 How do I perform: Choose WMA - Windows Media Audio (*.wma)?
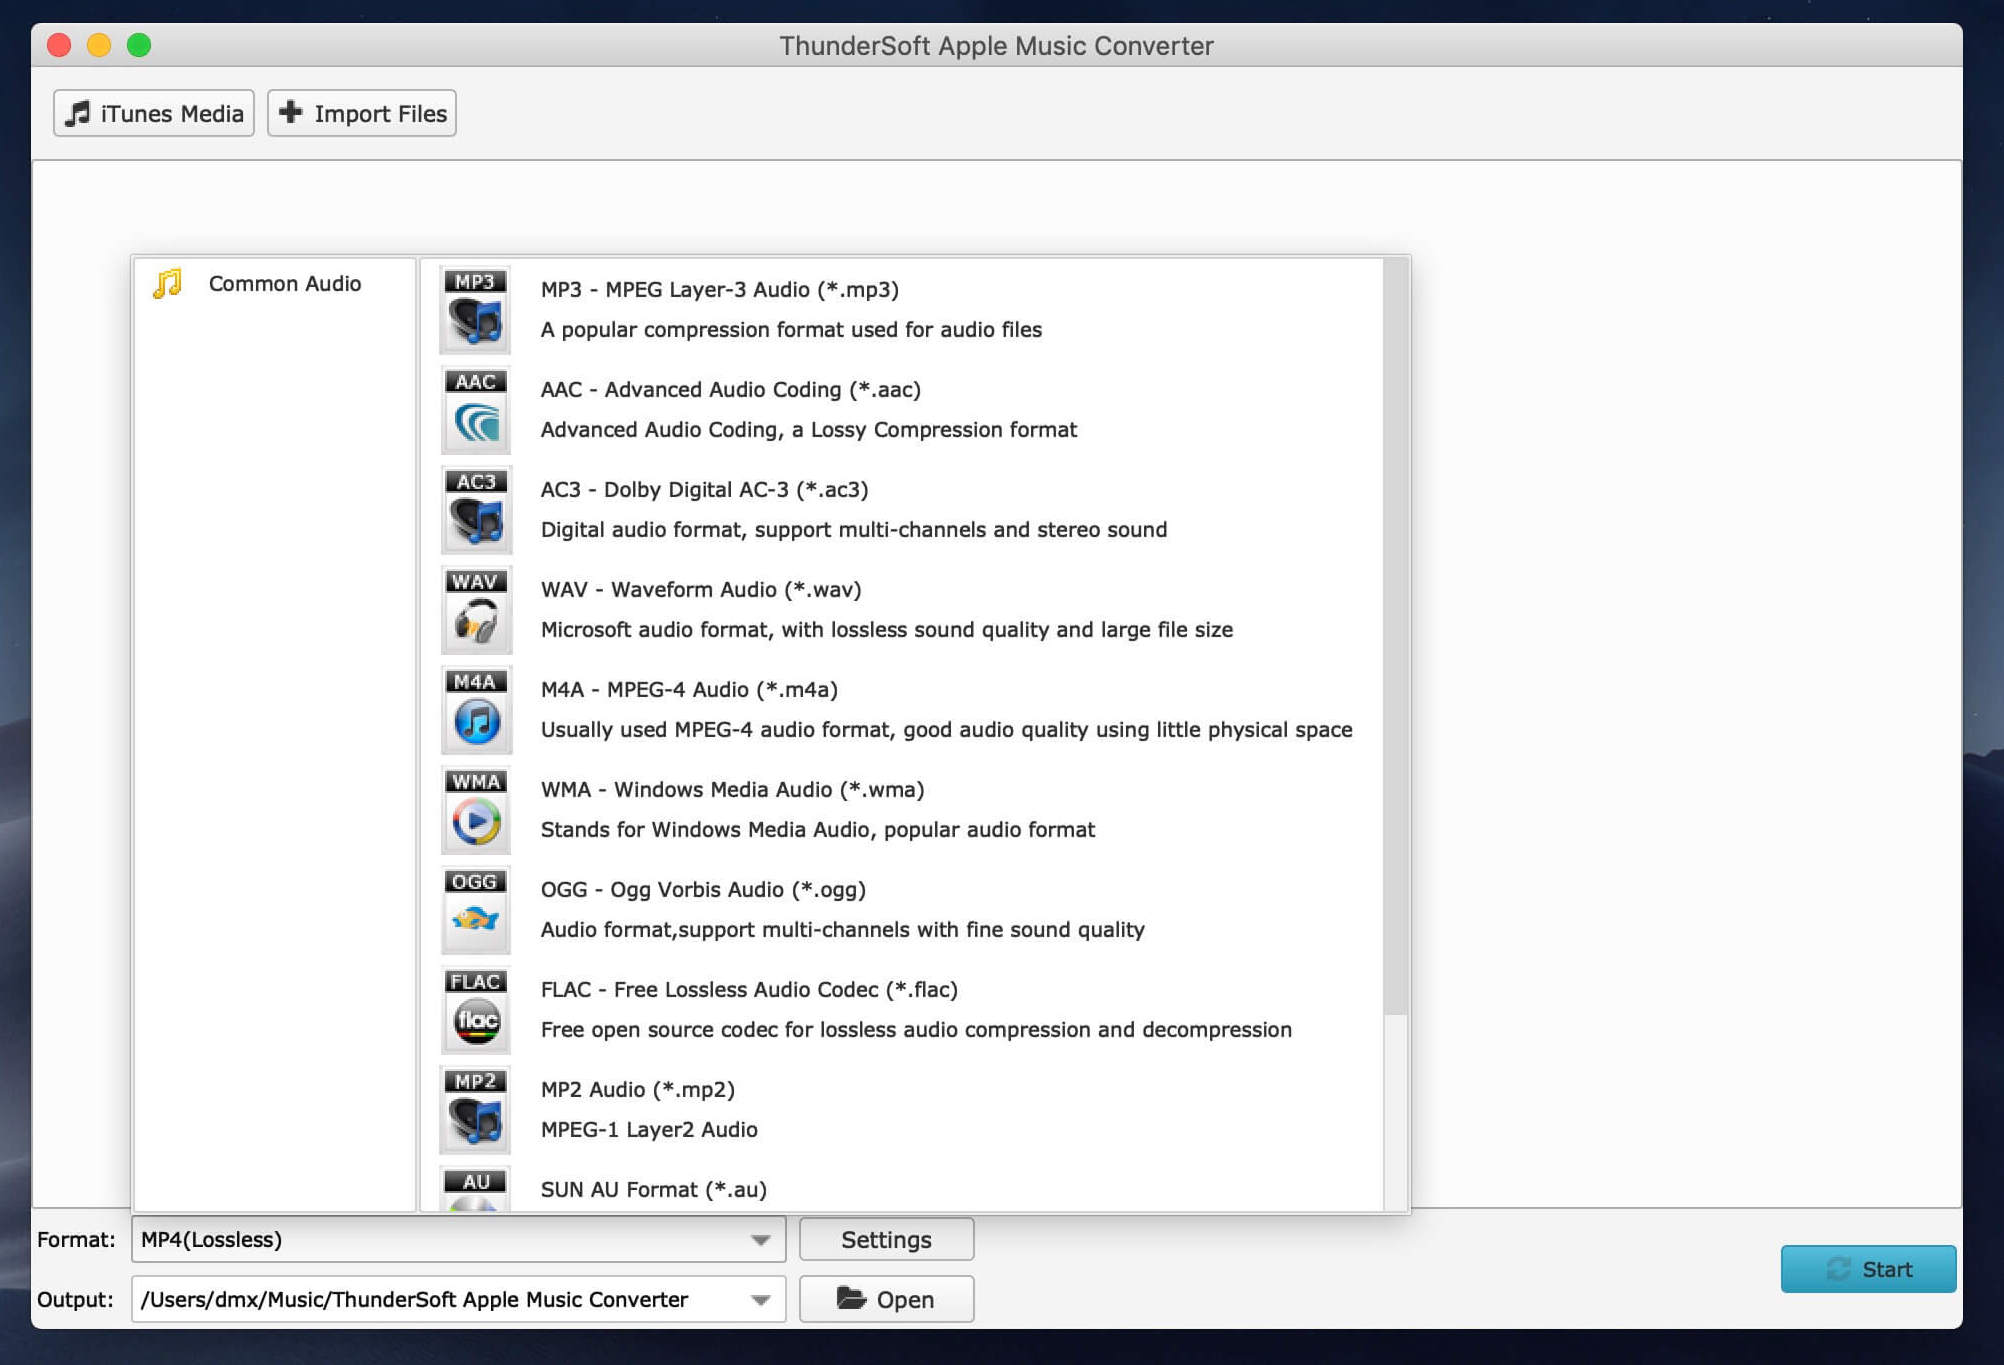pos(733,789)
